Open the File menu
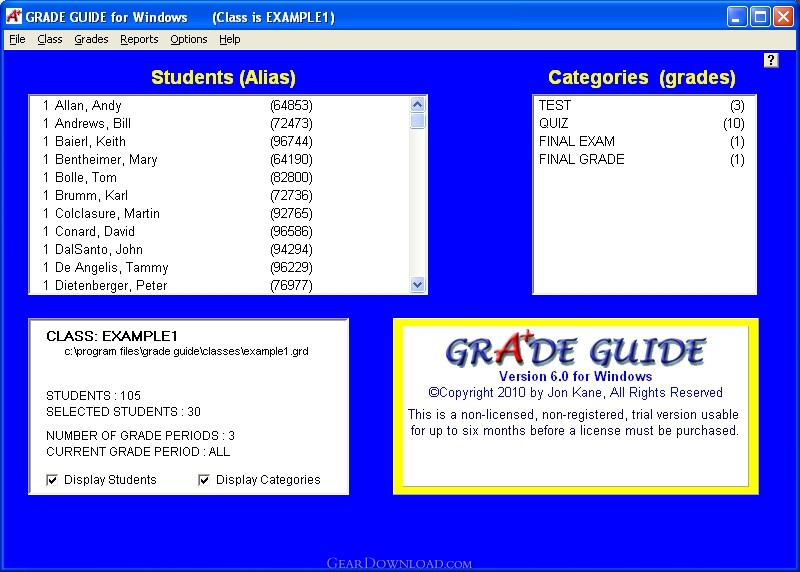This screenshot has height=572, width=800. point(17,39)
